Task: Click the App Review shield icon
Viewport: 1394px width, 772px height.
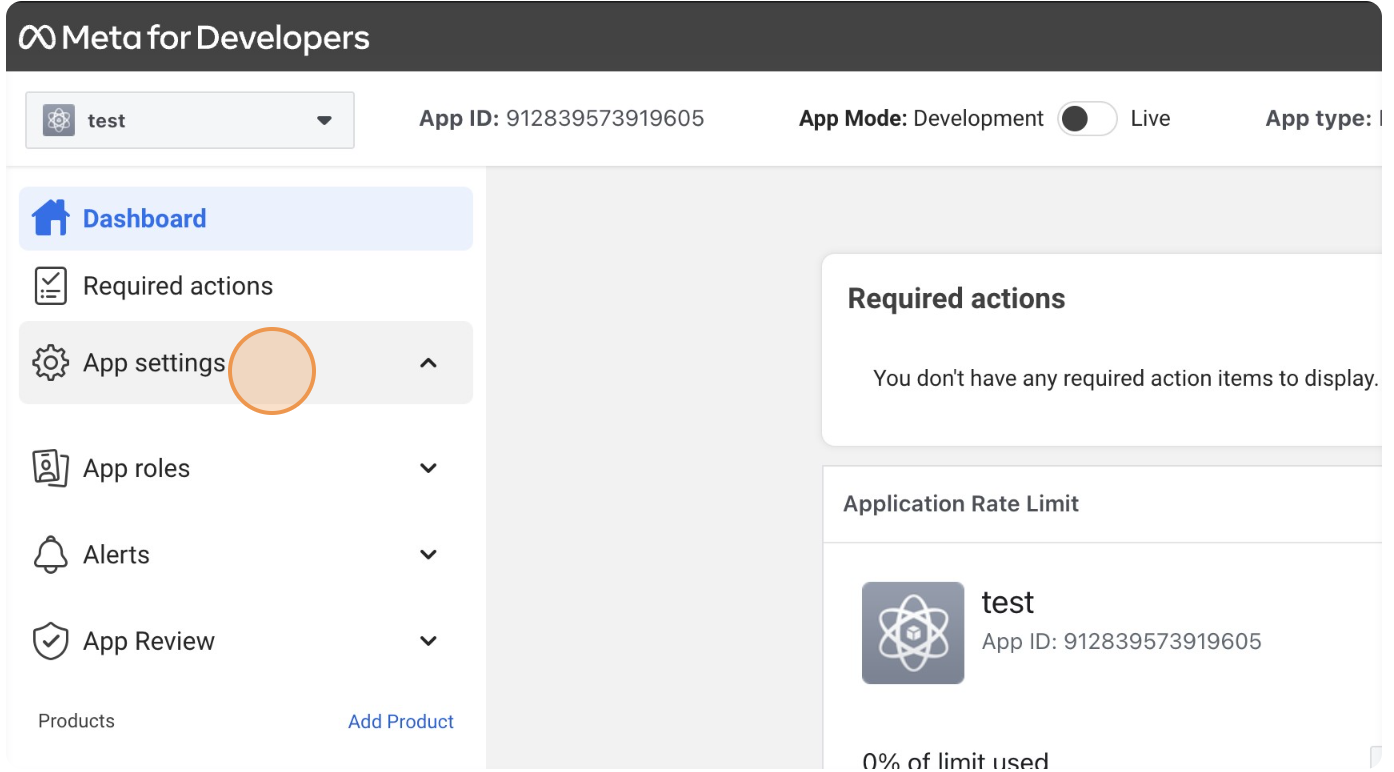Action: [x=50, y=641]
